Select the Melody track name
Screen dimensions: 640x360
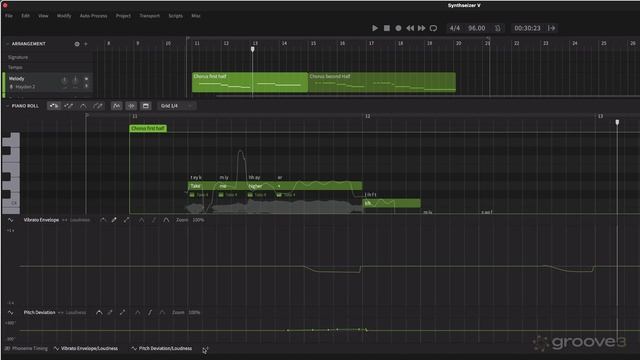coord(17,78)
